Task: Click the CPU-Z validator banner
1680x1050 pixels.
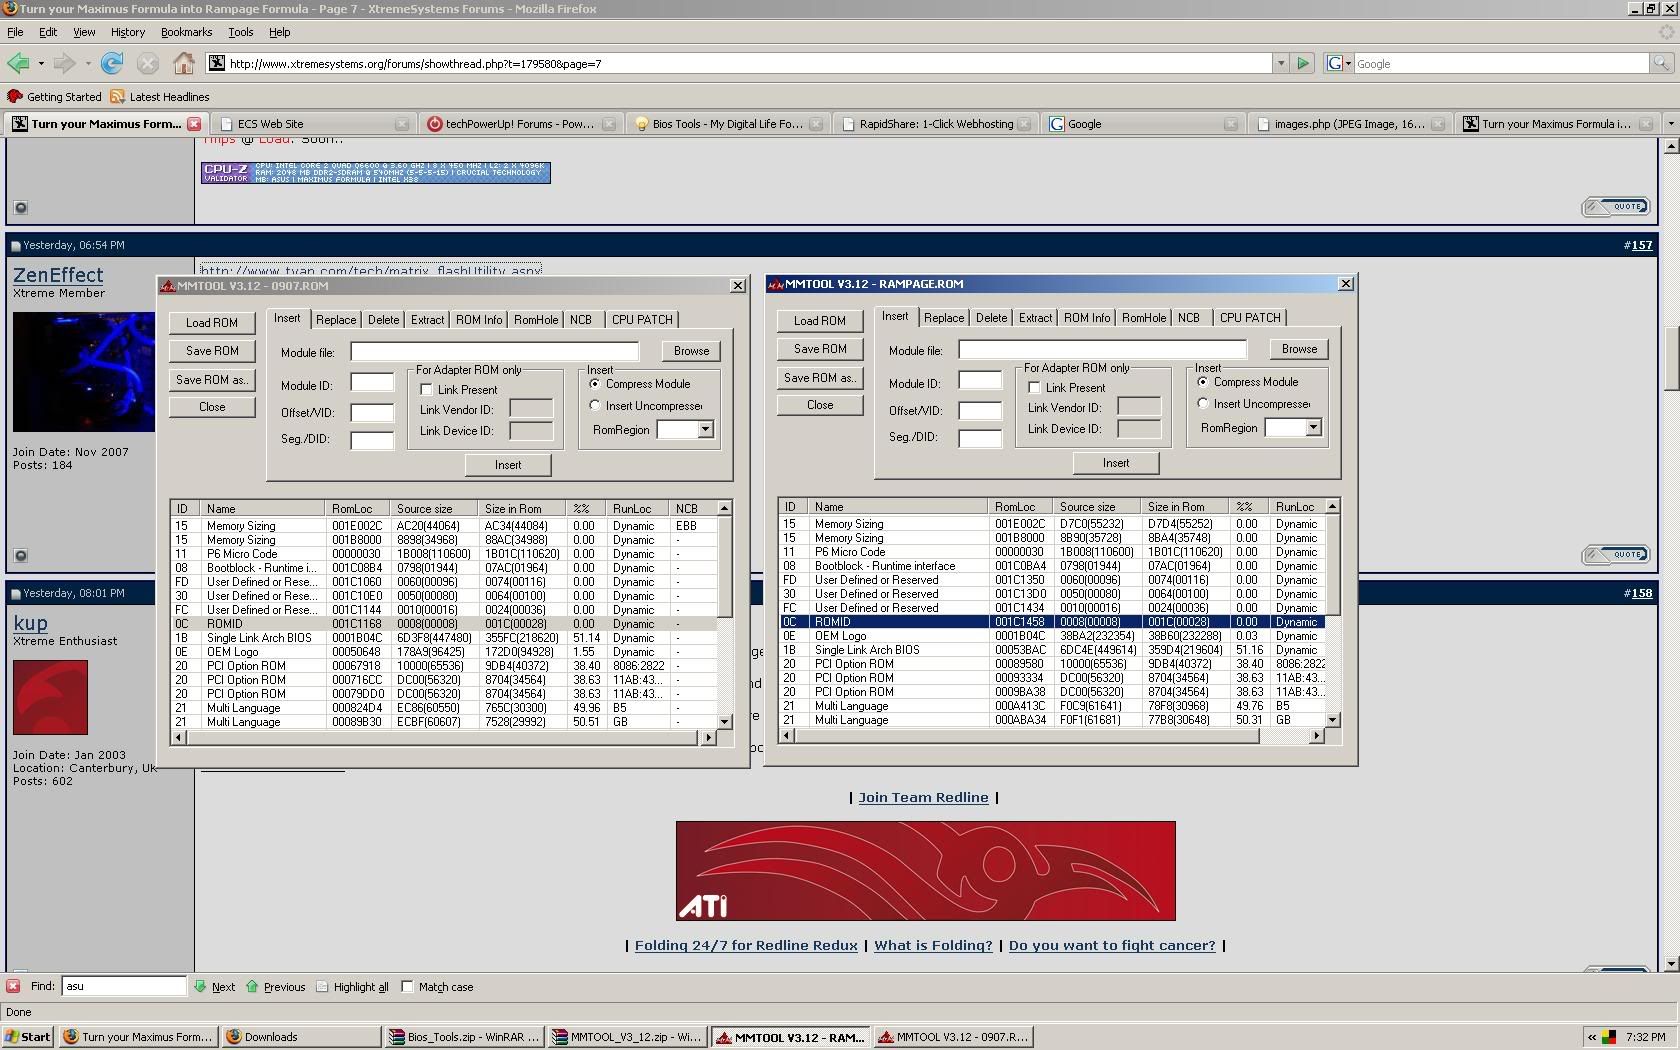Action: coord(375,172)
